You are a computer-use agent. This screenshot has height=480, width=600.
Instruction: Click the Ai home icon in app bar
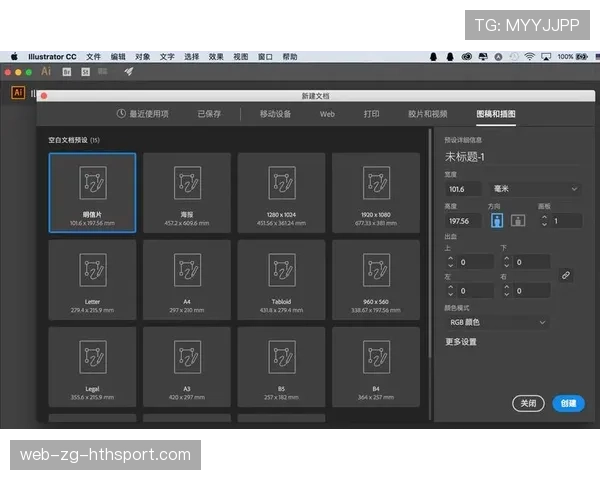click(x=46, y=71)
